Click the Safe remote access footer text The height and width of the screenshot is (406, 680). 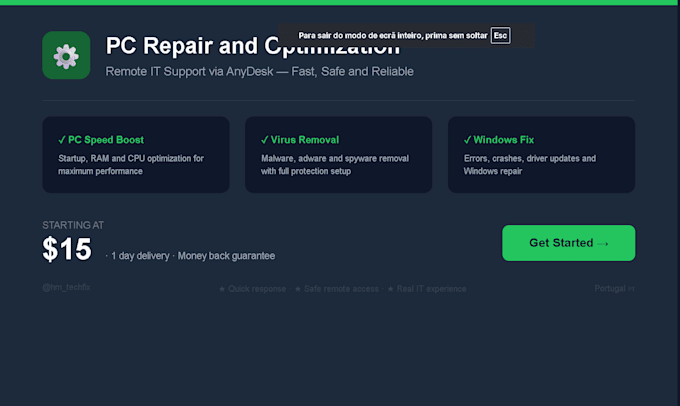click(x=341, y=289)
